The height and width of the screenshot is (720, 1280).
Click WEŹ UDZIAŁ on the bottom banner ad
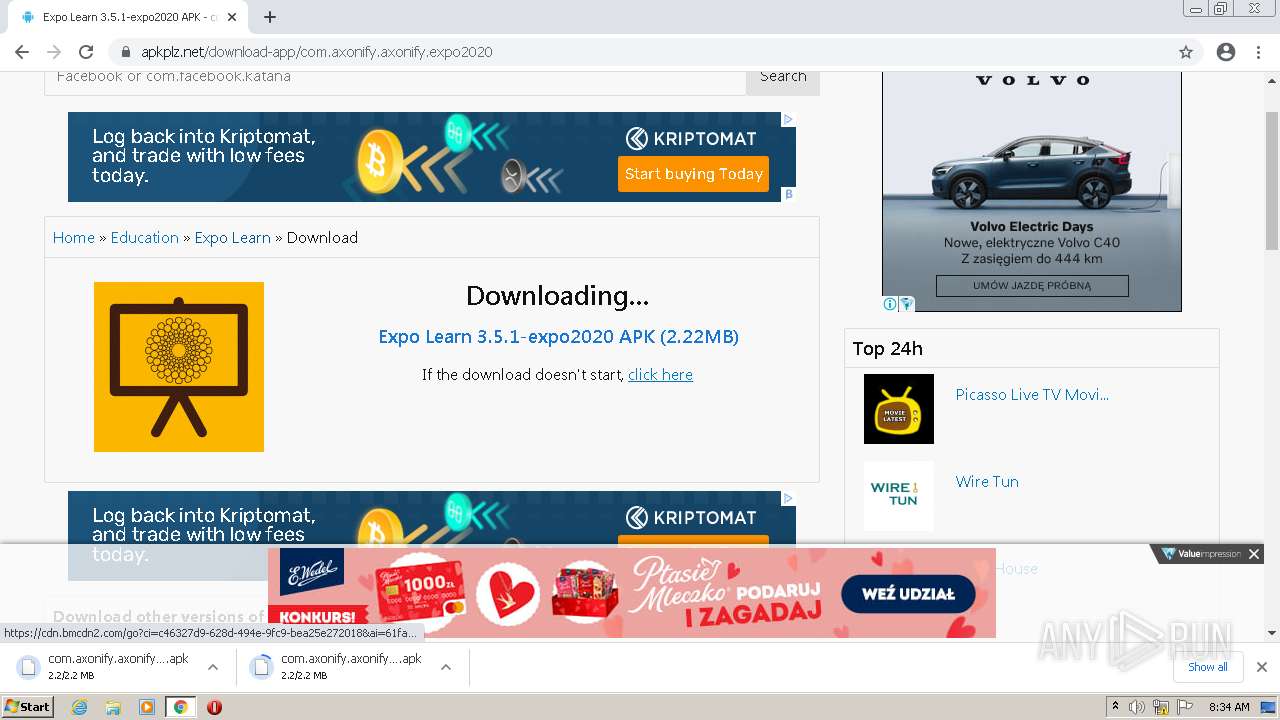(x=908, y=594)
